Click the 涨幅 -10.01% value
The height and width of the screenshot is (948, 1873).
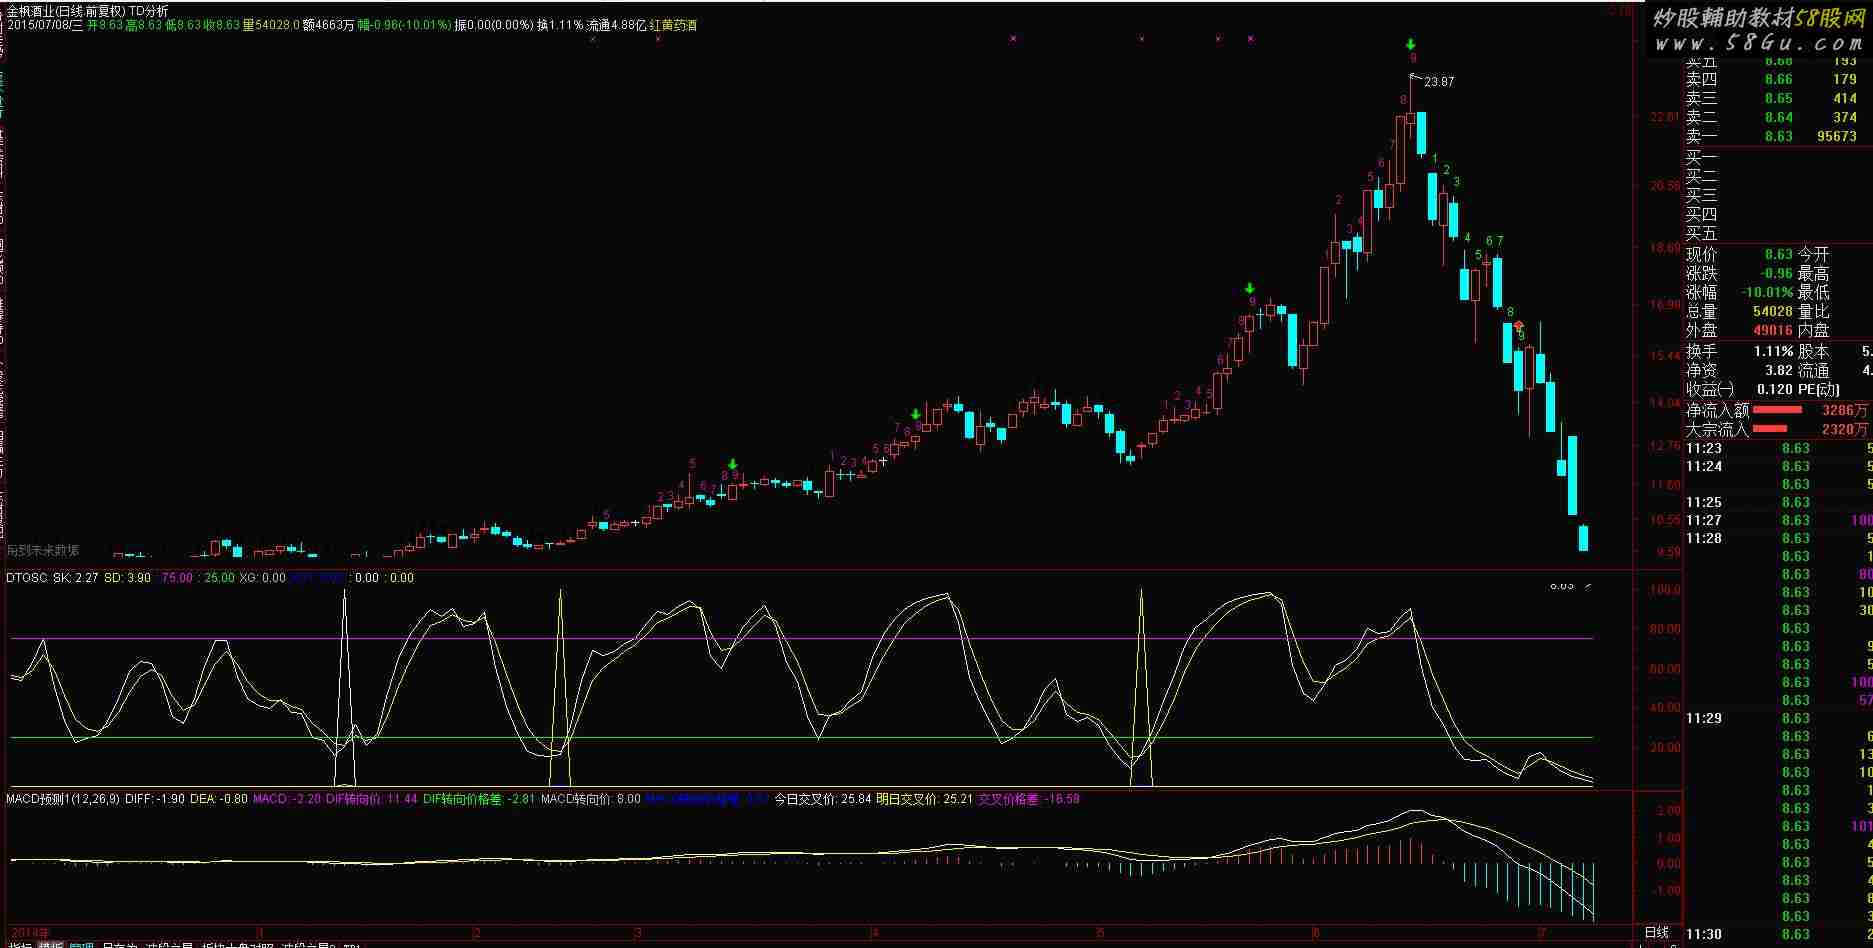[x=1767, y=292]
